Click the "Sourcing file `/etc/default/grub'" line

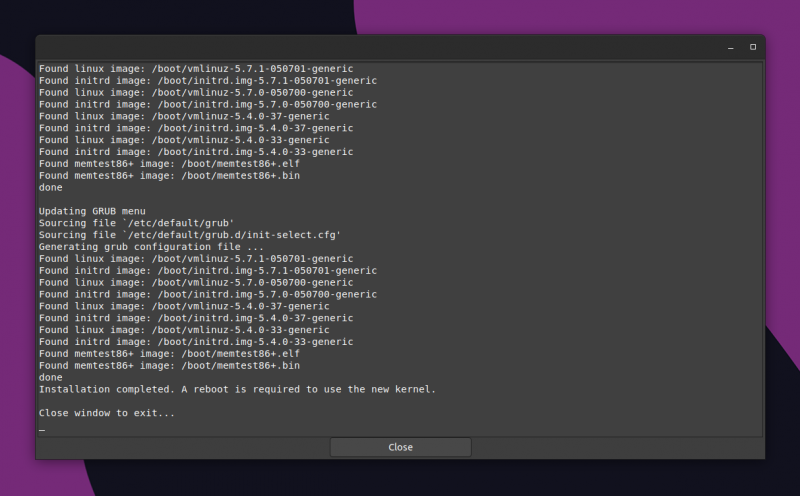[x=136, y=223]
